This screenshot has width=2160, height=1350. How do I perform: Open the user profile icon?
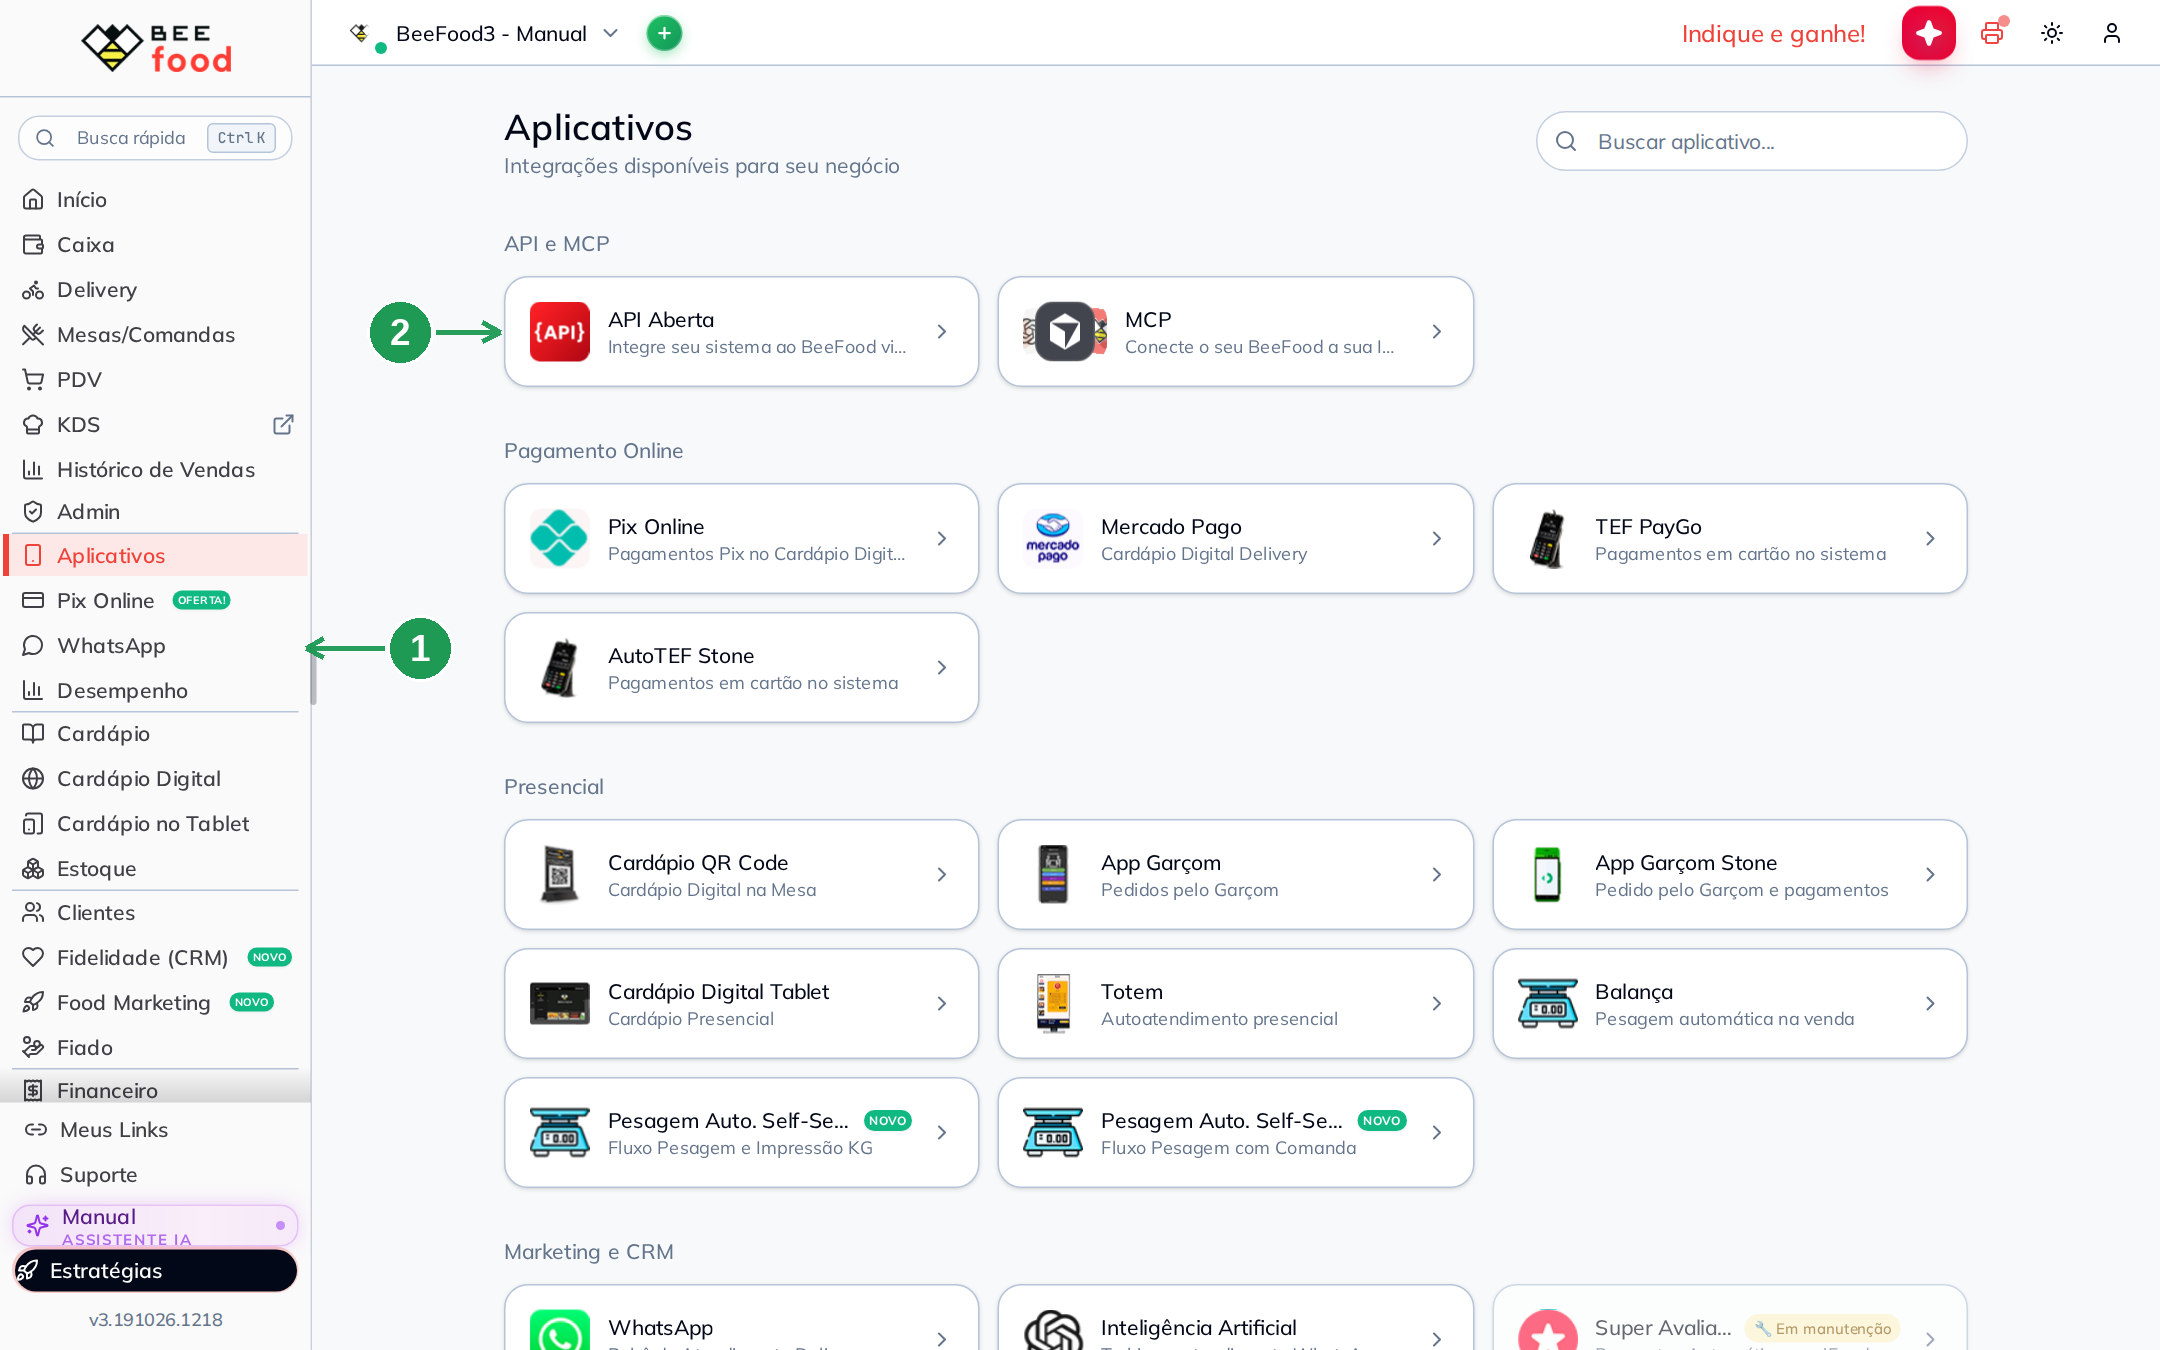point(2111,33)
